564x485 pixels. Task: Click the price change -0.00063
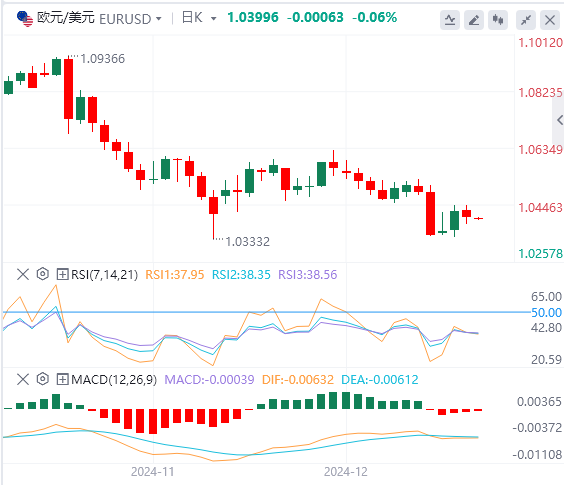315,17
